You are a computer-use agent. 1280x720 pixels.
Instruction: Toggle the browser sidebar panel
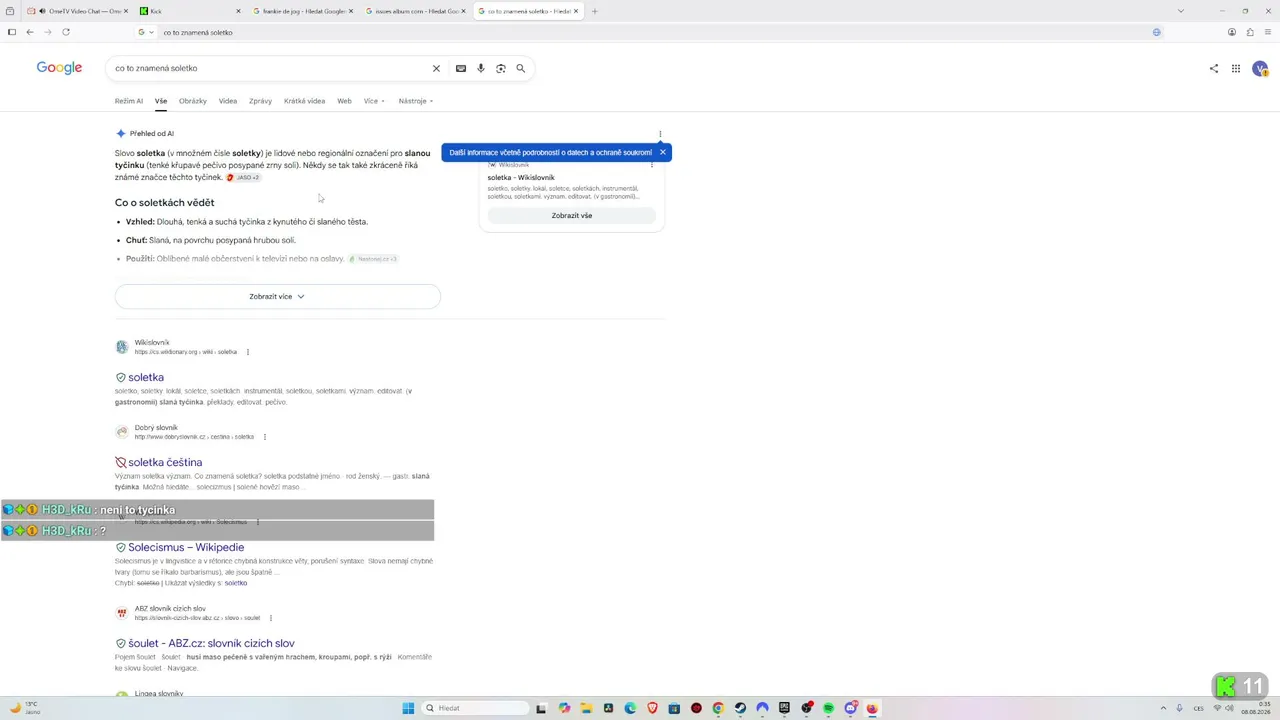pos(12,32)
